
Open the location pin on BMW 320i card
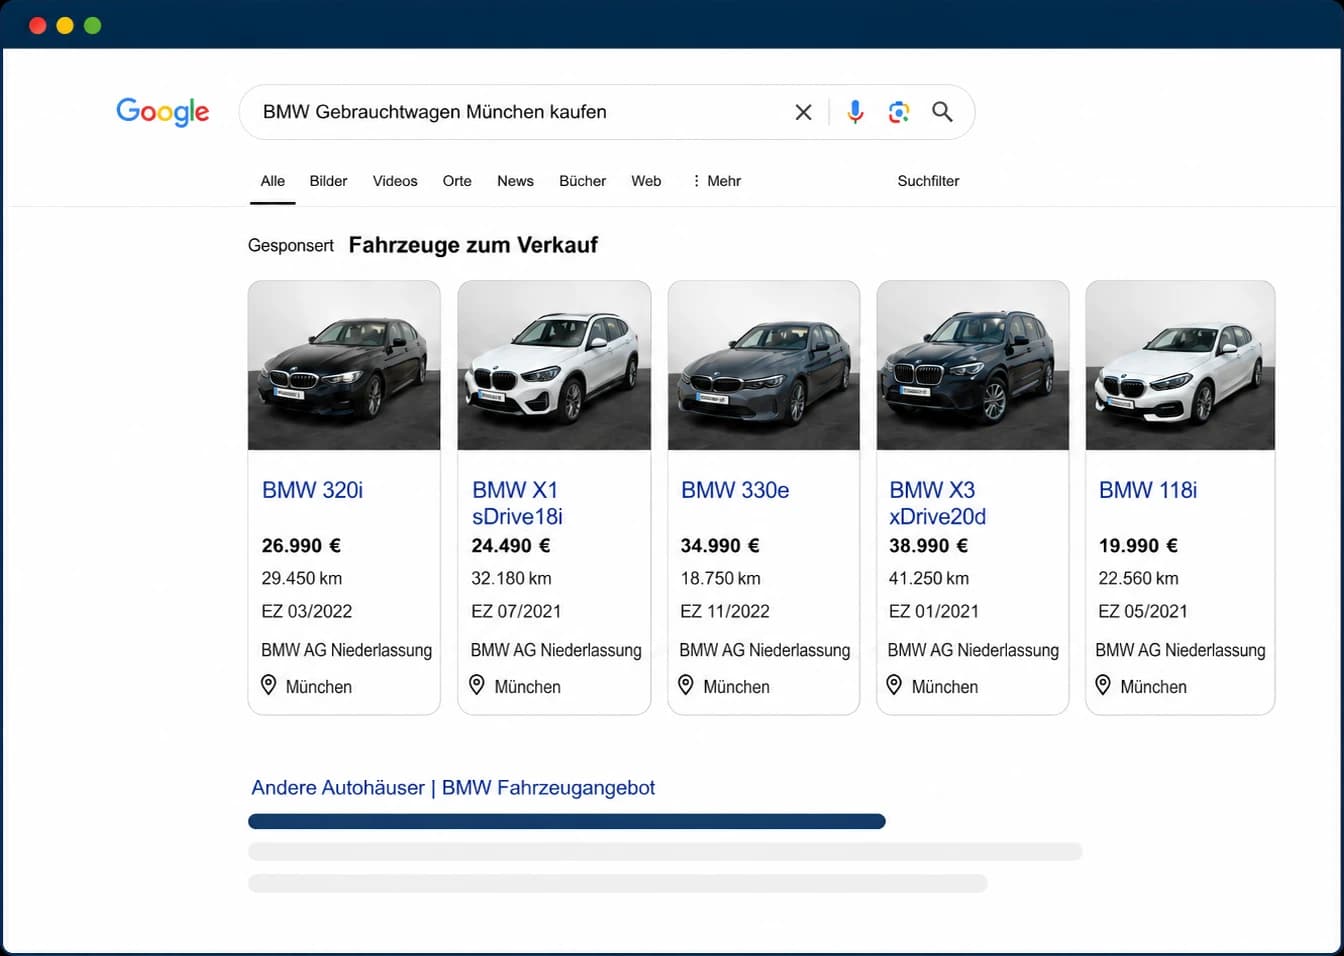269,685
